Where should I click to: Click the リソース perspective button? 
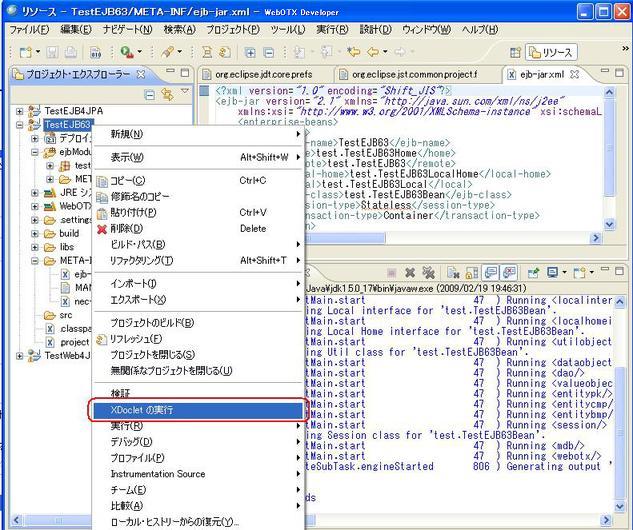pos(550,52)
